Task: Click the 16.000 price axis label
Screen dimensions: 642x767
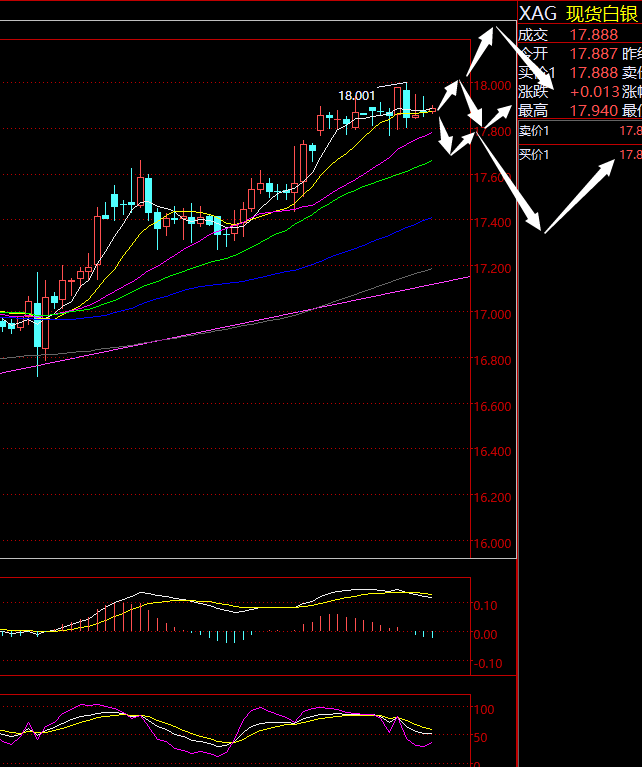Action: click(492, 543)
